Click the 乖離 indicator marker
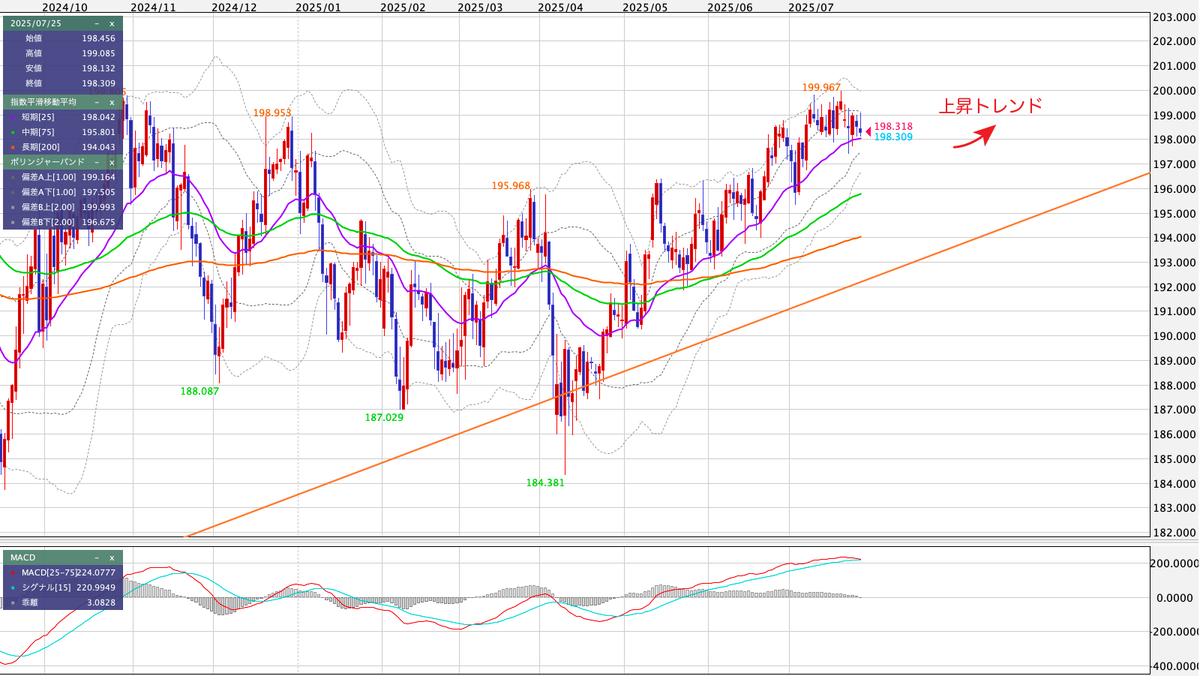This screenshot has height=676, width=1200. click(x=13, y=603)
